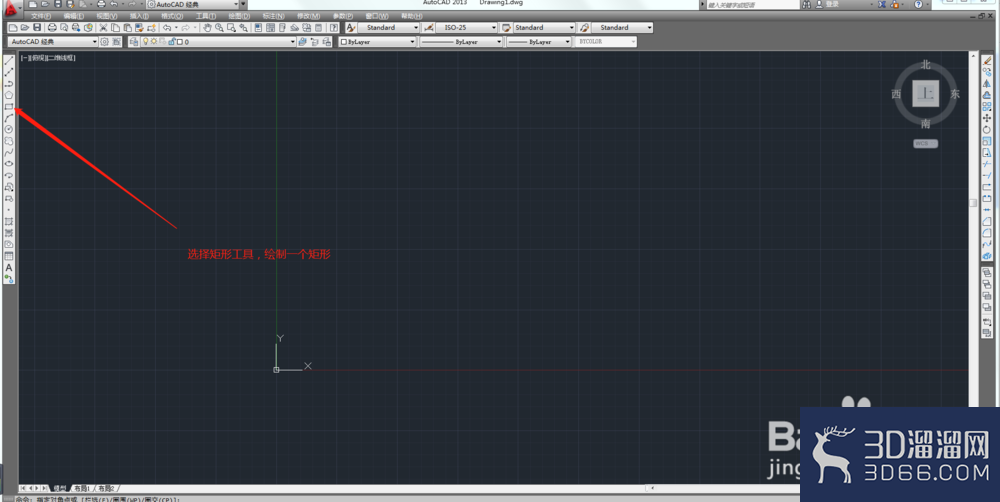Select the Construction Line tool

click(x=9, y=72)
